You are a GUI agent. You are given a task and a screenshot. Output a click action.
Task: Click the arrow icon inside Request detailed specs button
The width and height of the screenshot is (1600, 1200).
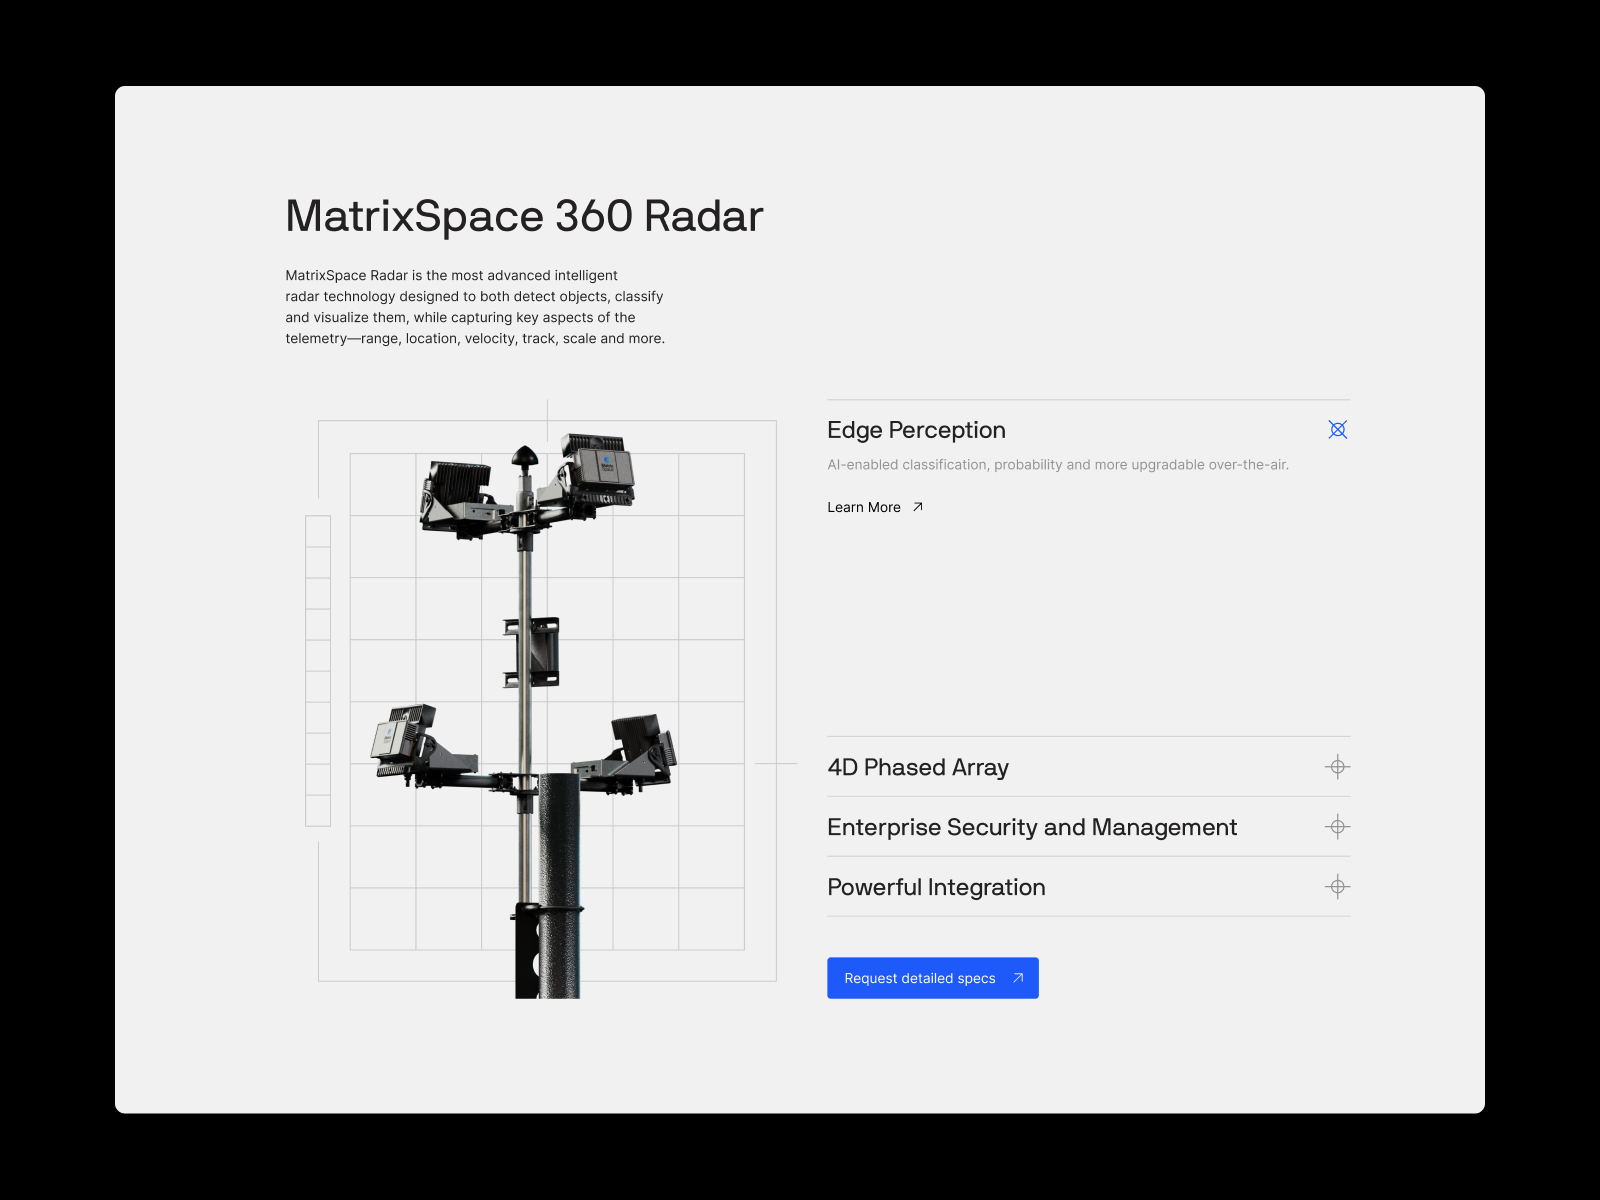(x=1016, y=978)
